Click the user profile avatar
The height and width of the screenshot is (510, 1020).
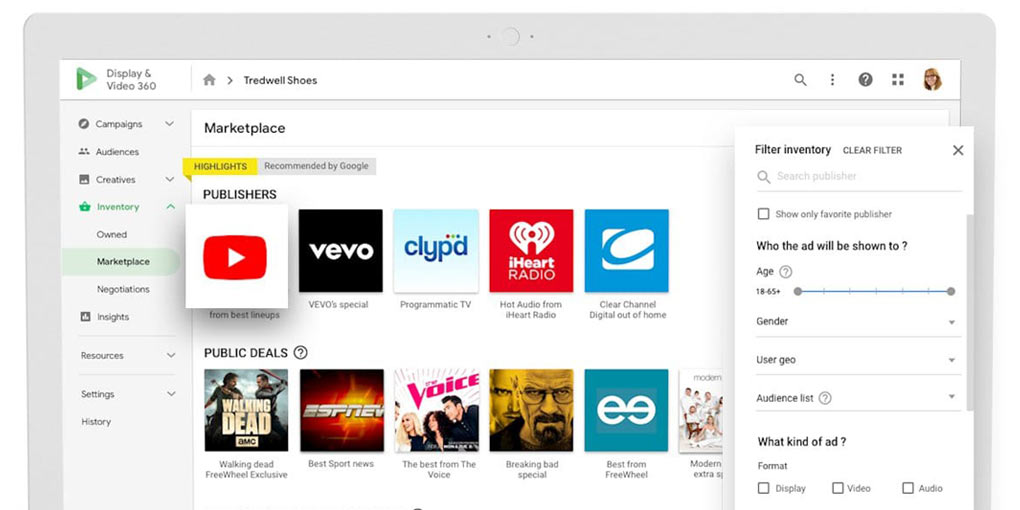[x=932, y=80]
